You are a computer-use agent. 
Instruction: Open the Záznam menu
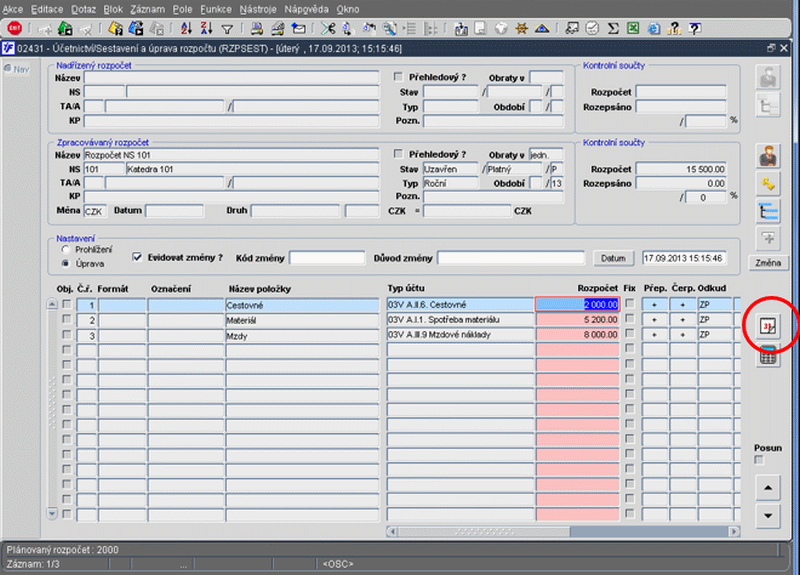(x=145, y=8)
